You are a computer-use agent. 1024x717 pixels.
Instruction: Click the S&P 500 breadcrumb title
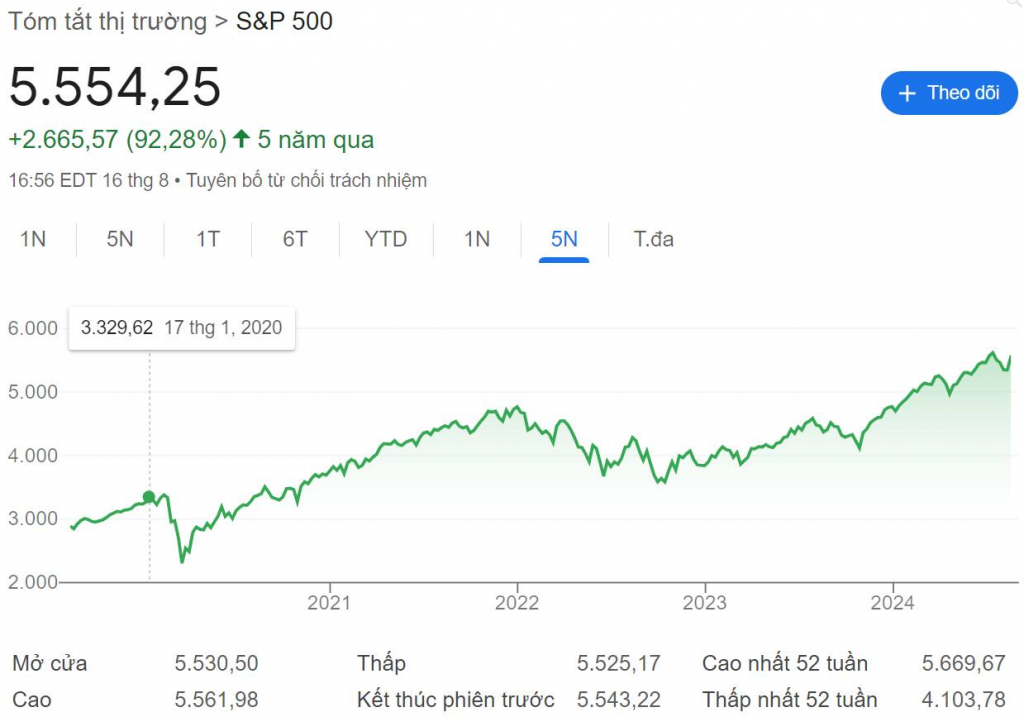pyautogui.click(x=284, y=20)
